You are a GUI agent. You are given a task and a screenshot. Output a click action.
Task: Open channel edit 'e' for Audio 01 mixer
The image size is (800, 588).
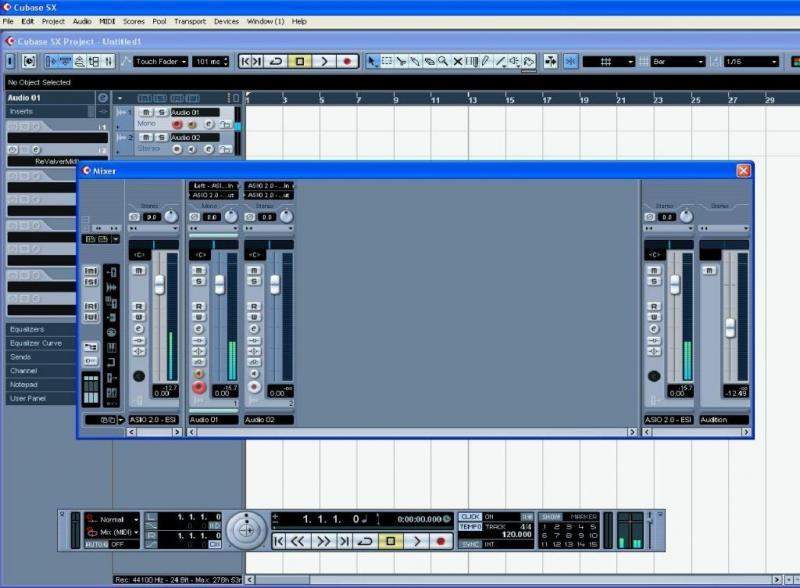pyautogui.click(x=198, y=328)
